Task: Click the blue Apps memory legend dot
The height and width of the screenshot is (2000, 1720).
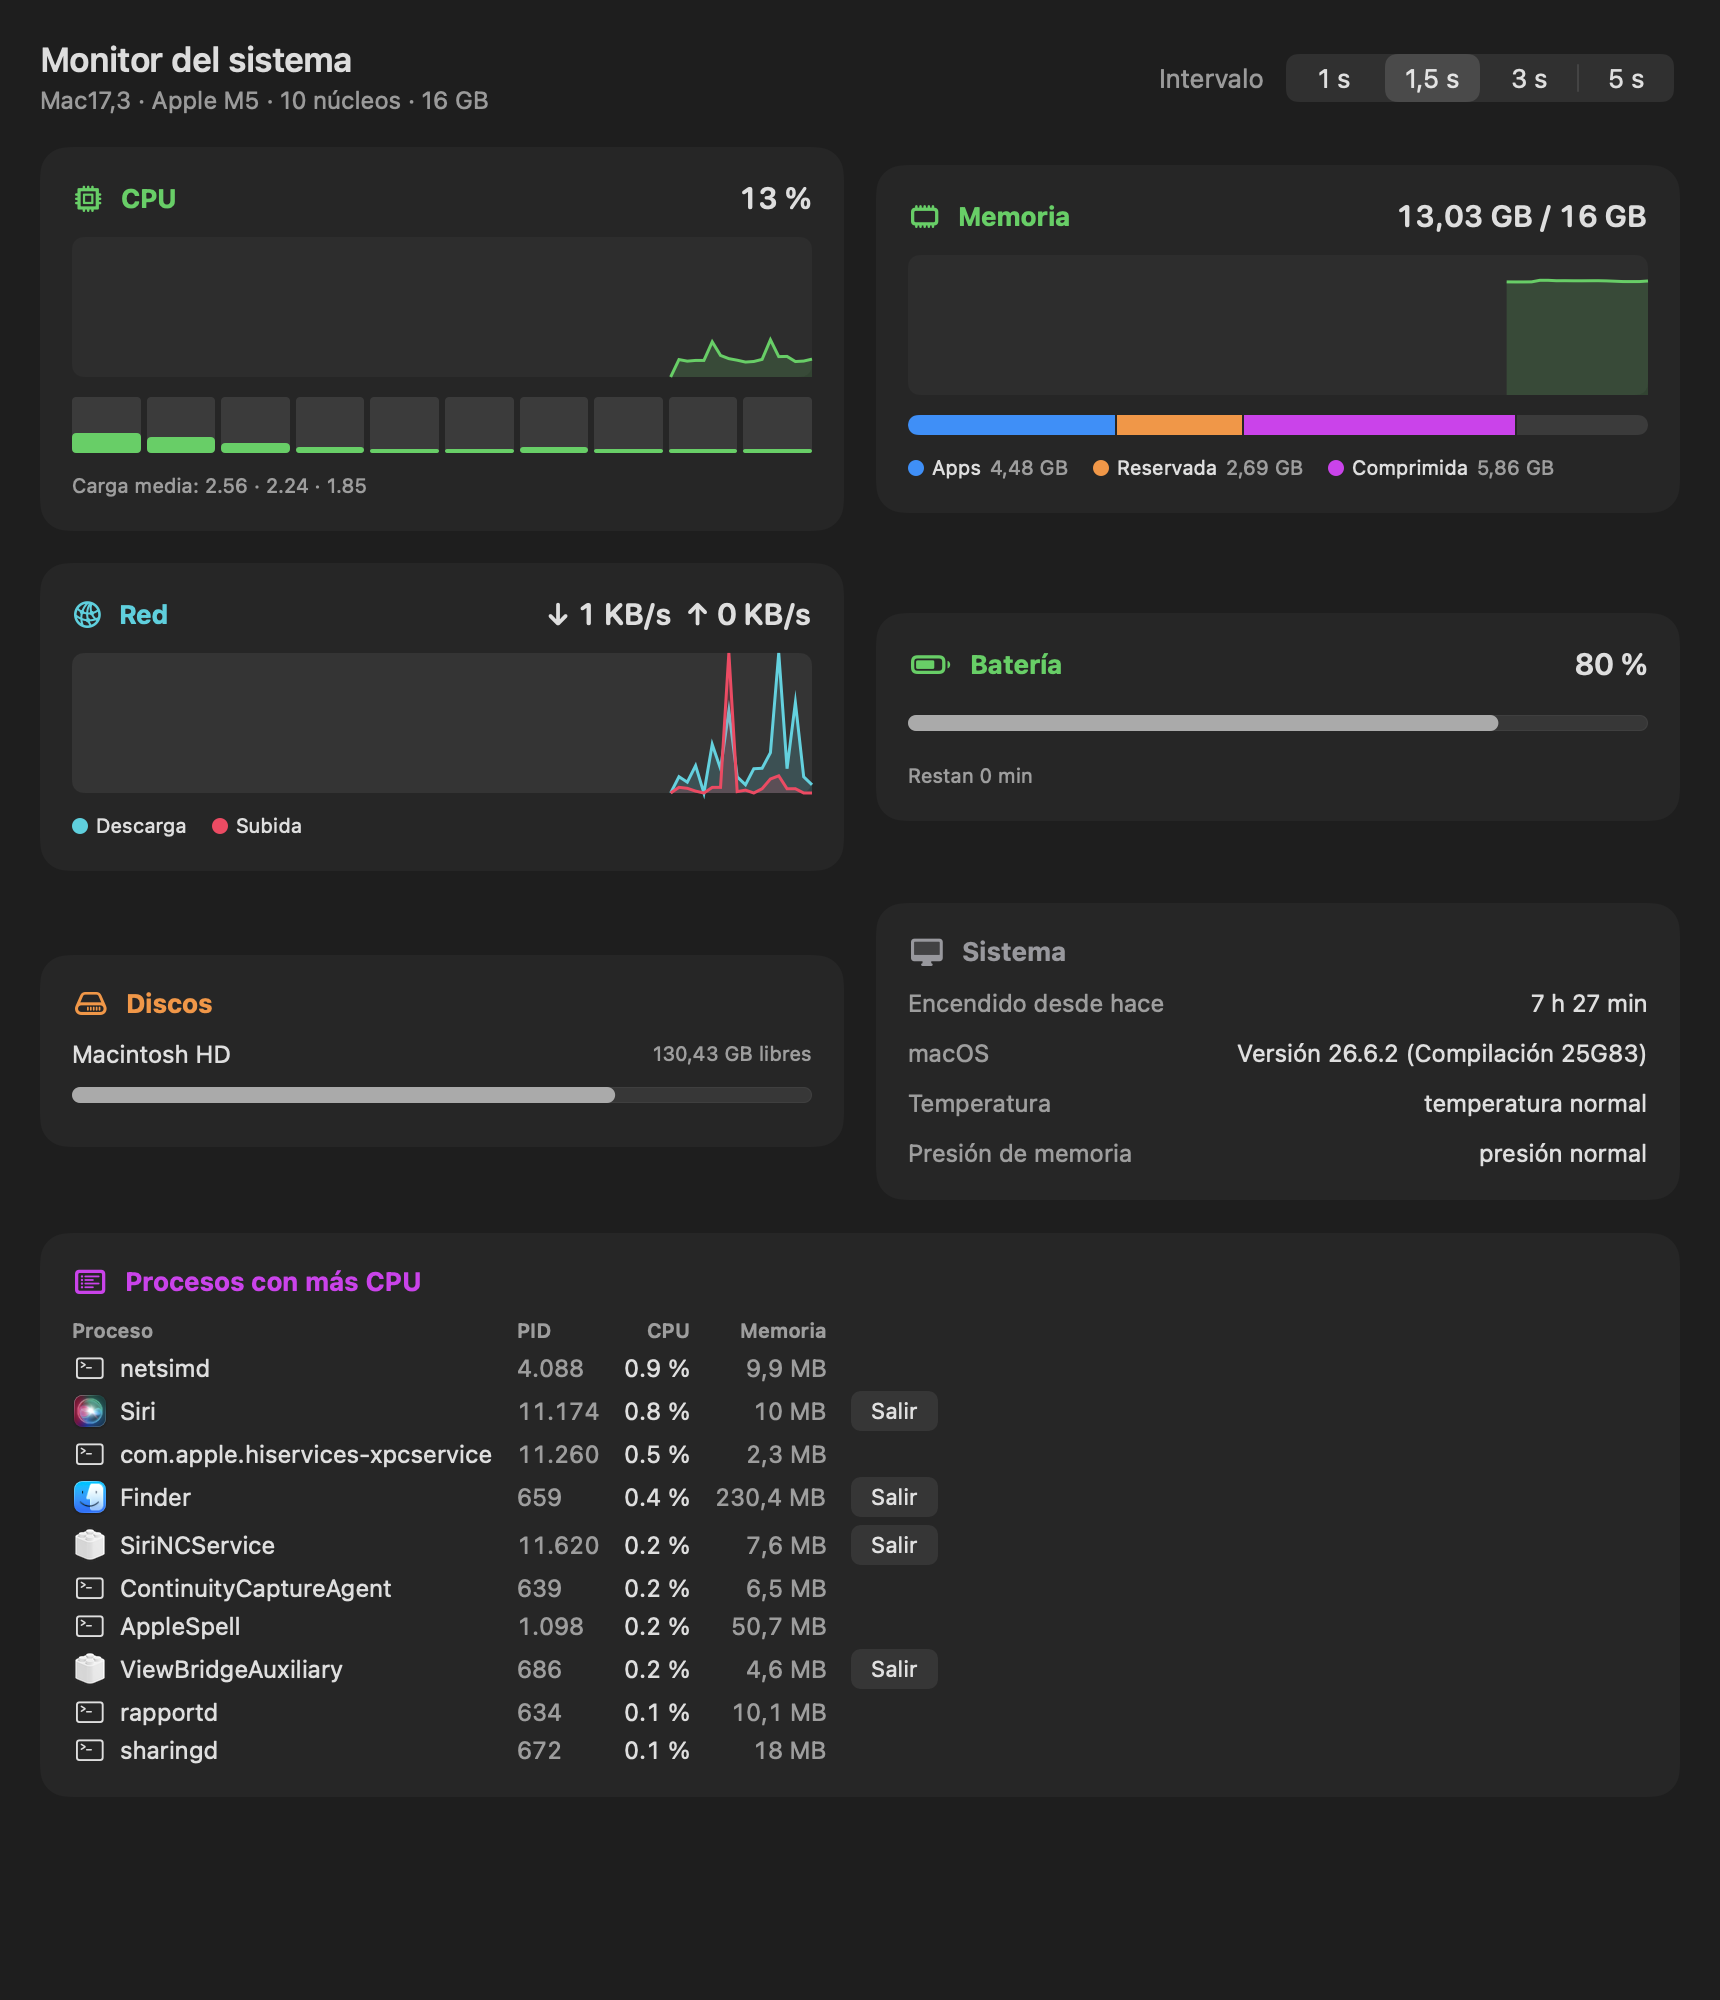Action: (916, 468)
